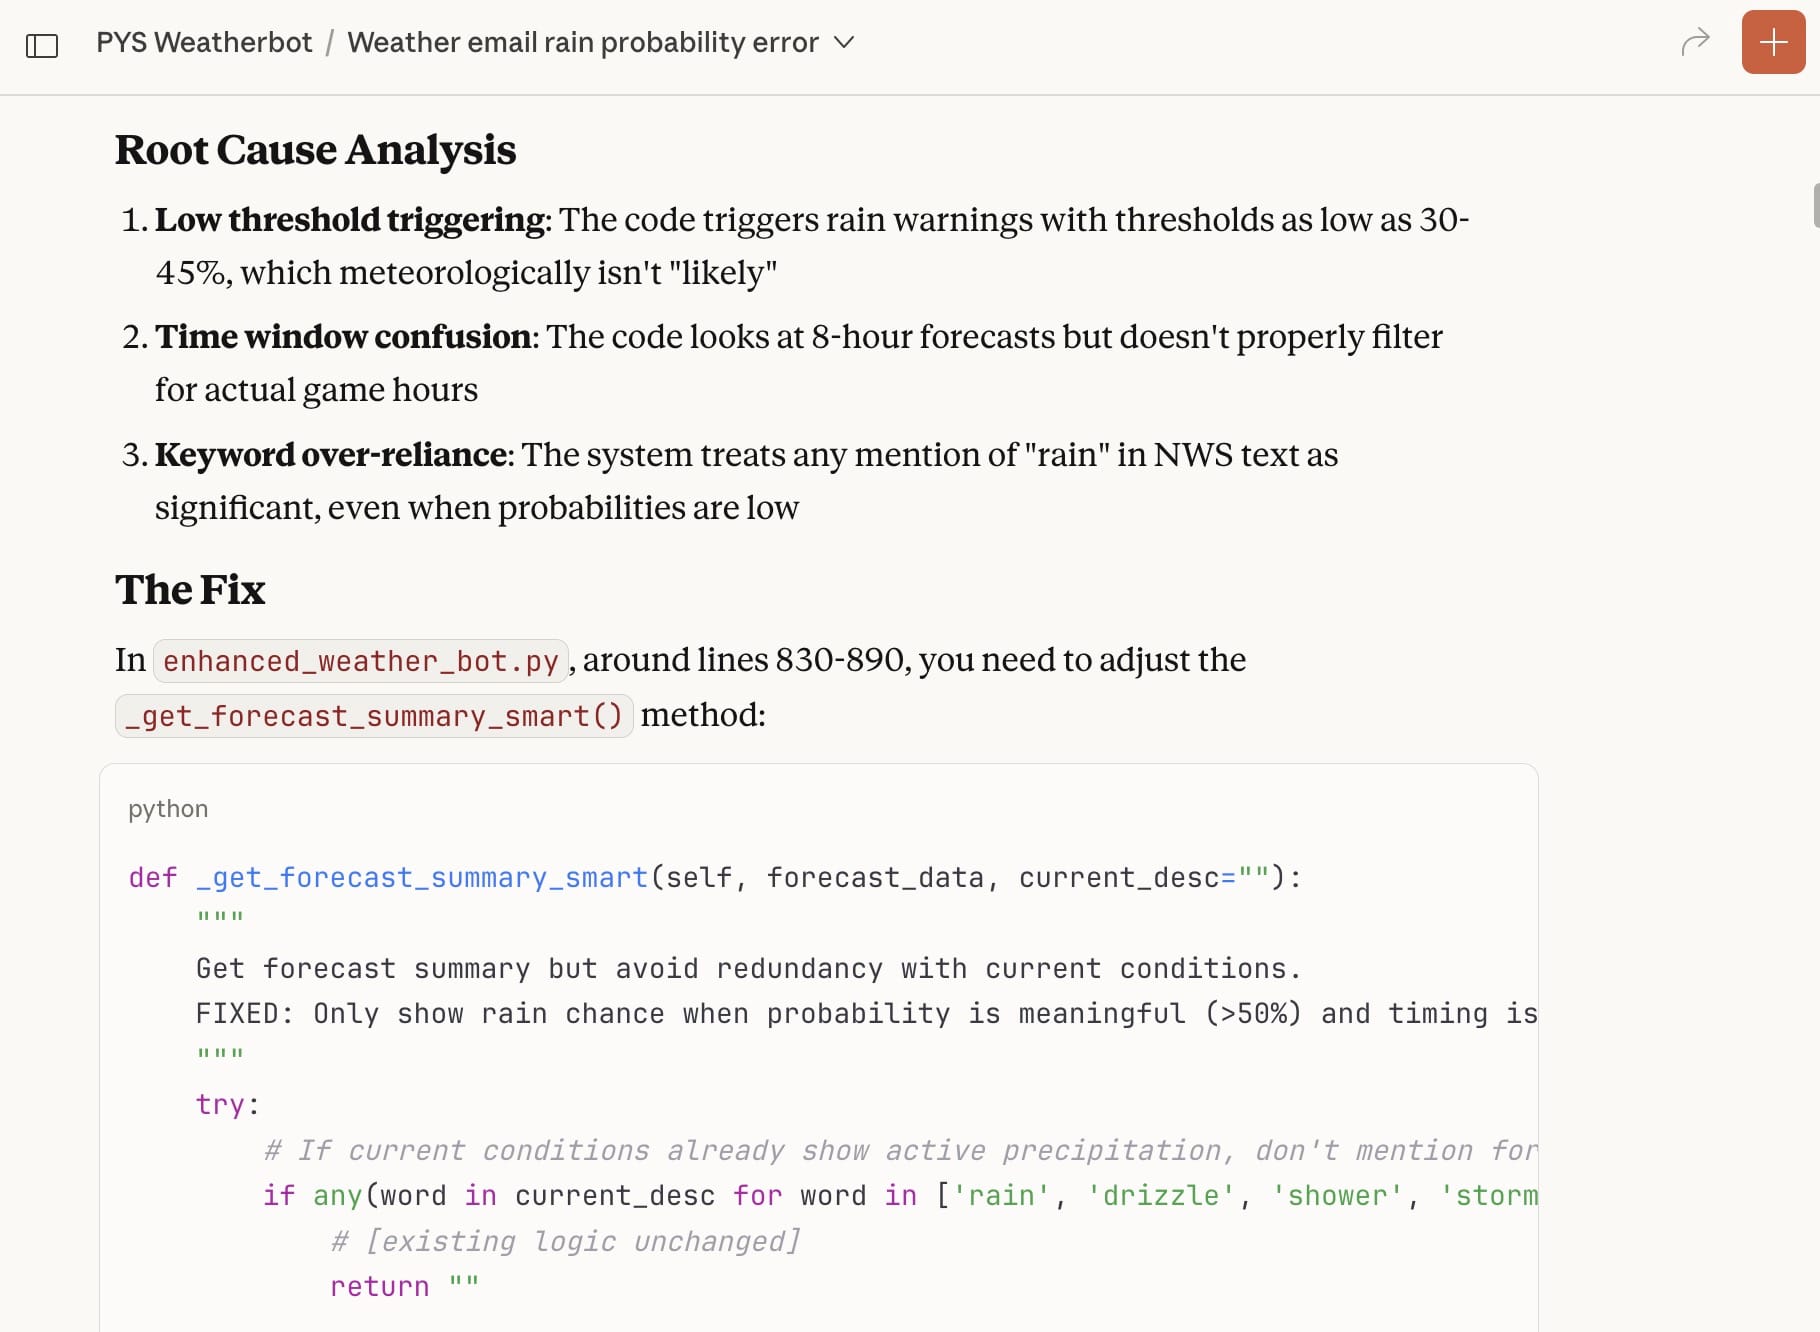Click the share arrow icon
Viewport: 1820px width, 1332px height.
click(x=1695, y=42)
